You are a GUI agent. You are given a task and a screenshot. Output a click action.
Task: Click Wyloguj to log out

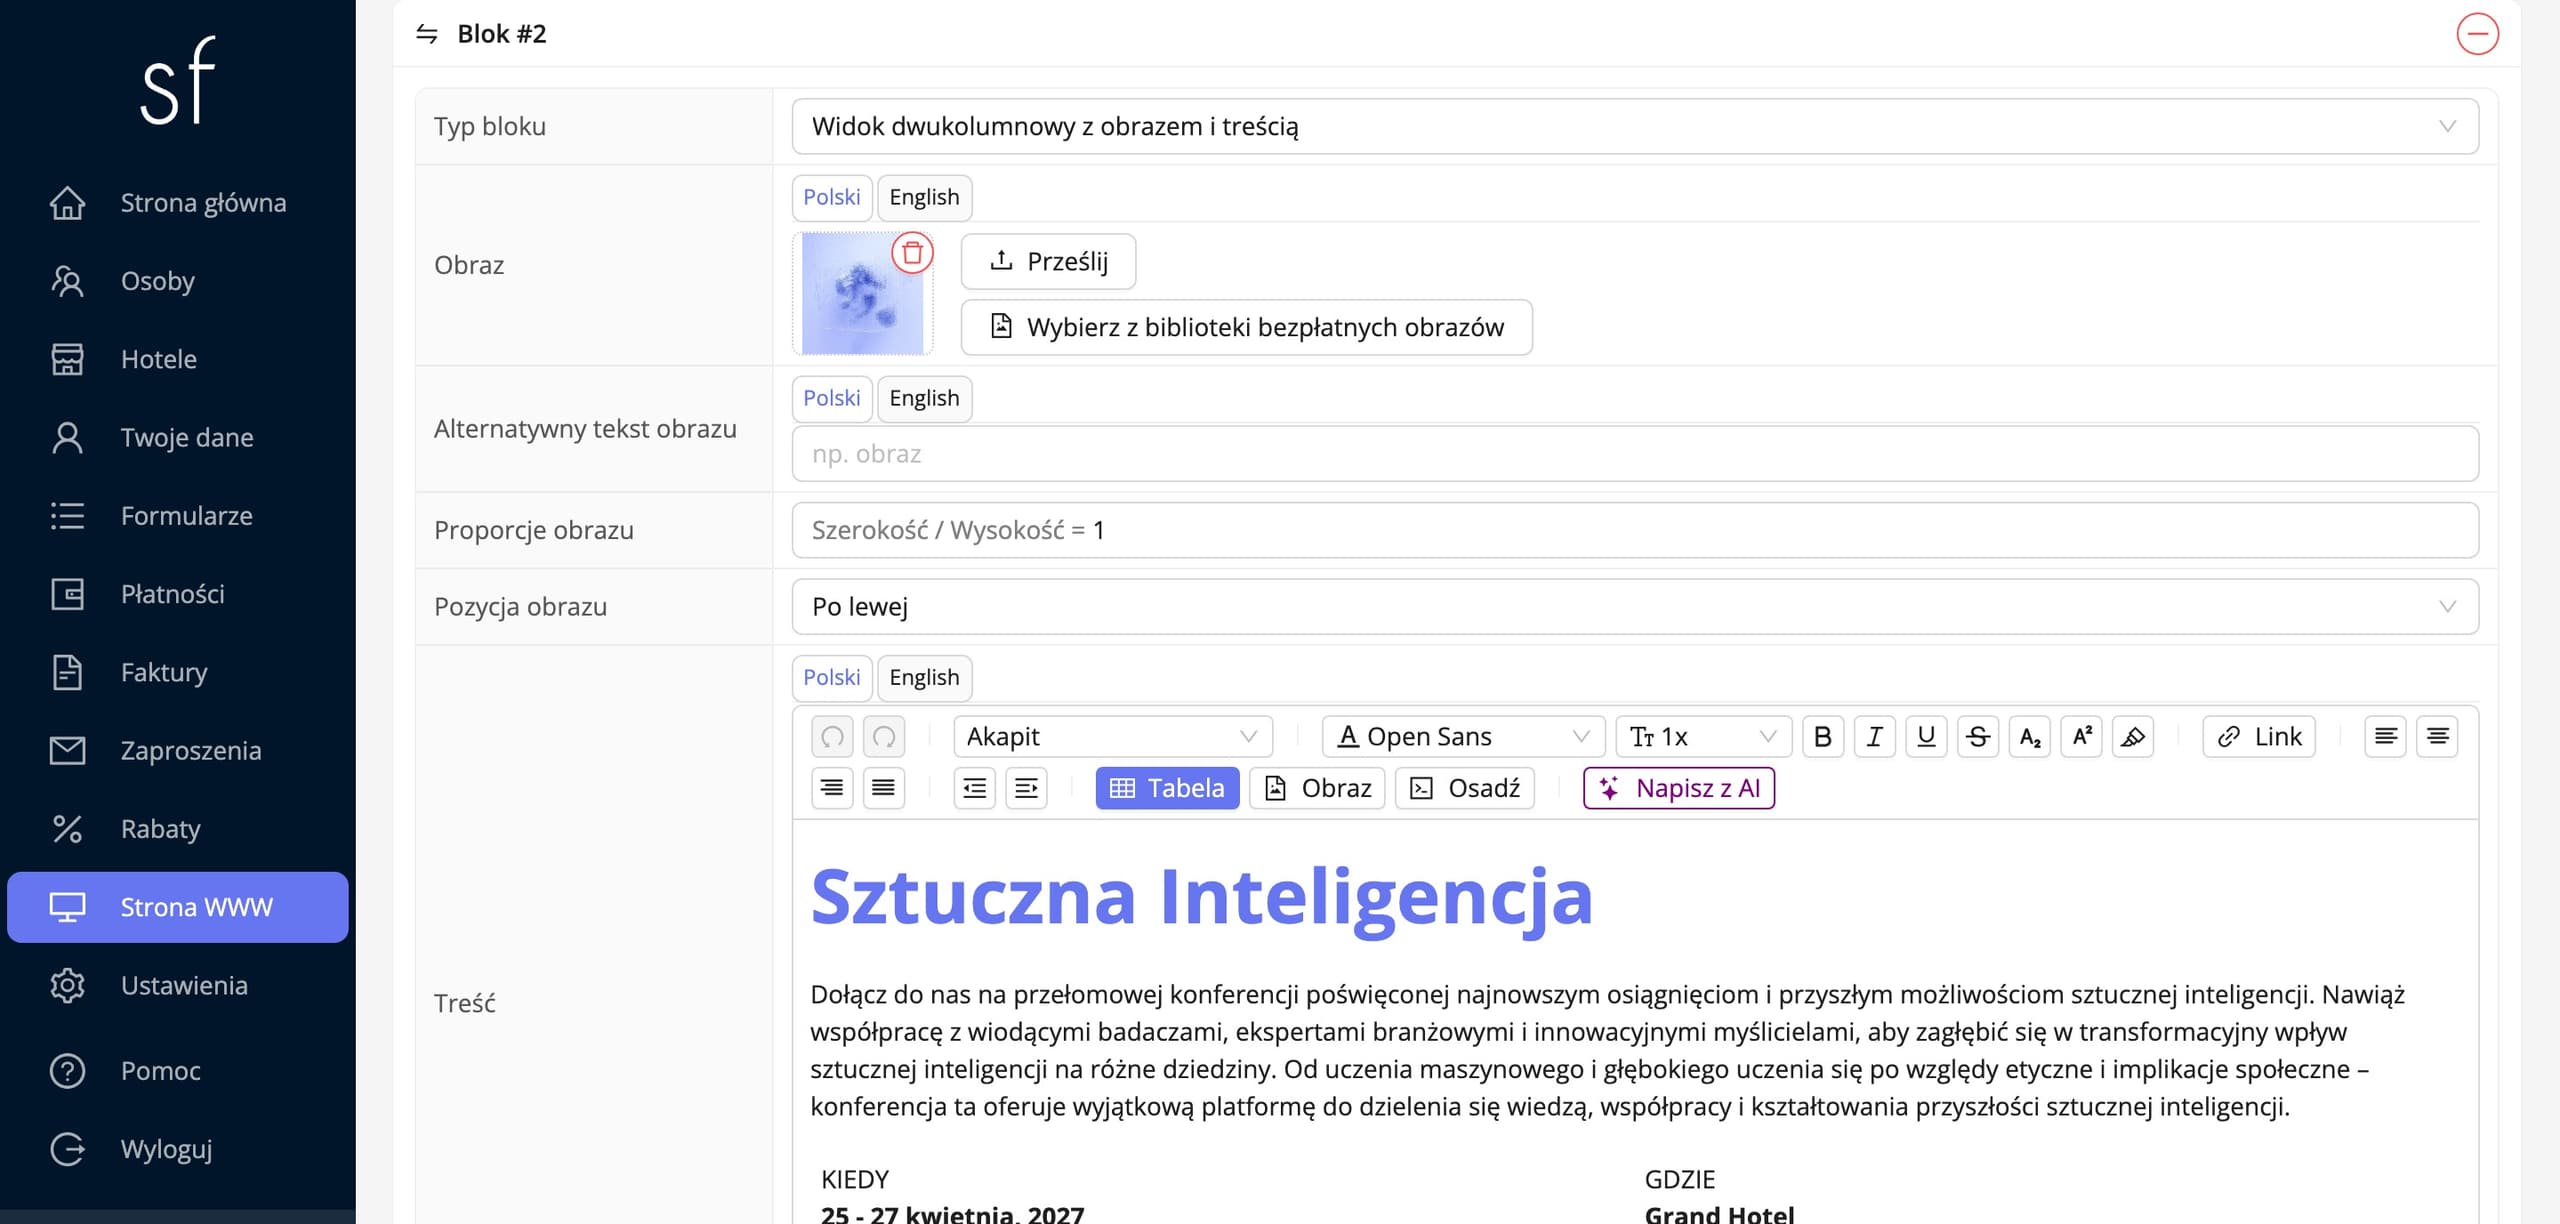pyautogui.click(x=178, y=1149)
